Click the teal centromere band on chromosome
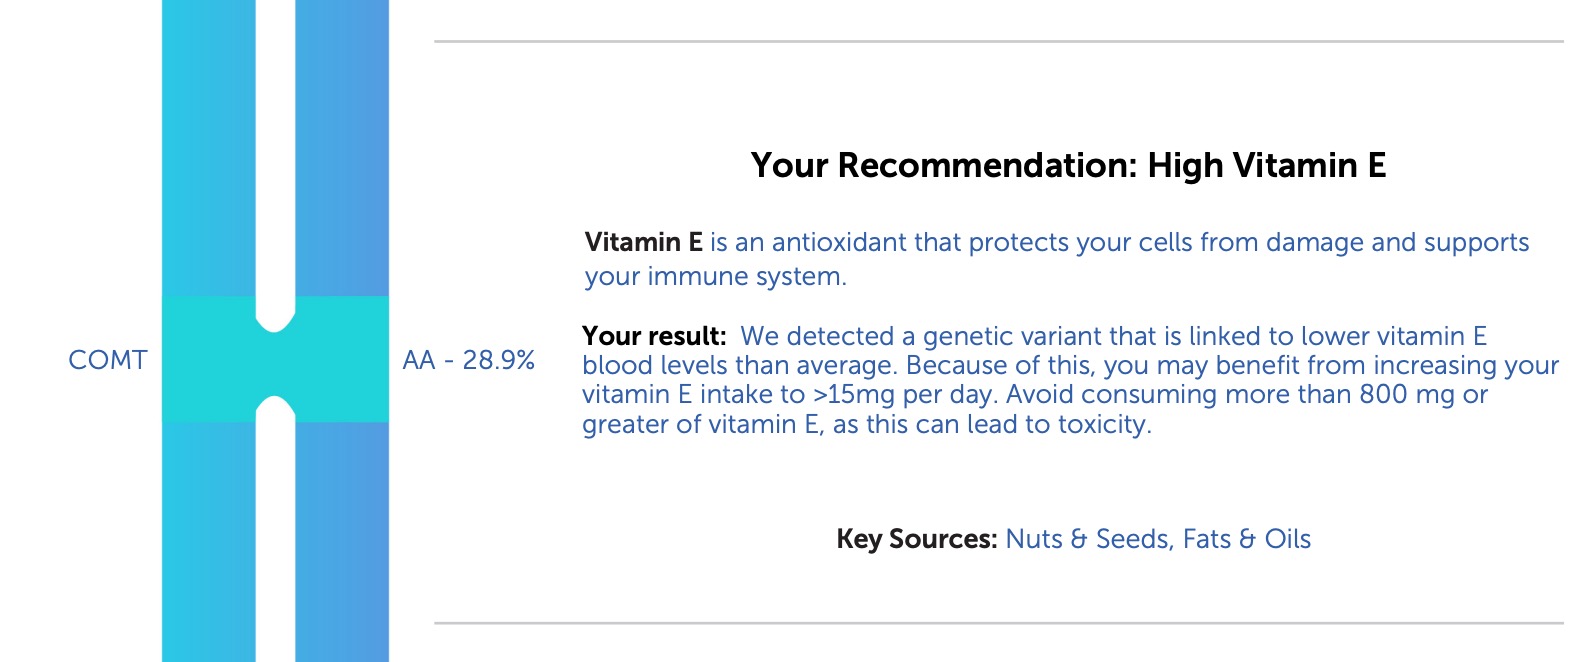This screenshot has height=662, width=1588. 275,359
